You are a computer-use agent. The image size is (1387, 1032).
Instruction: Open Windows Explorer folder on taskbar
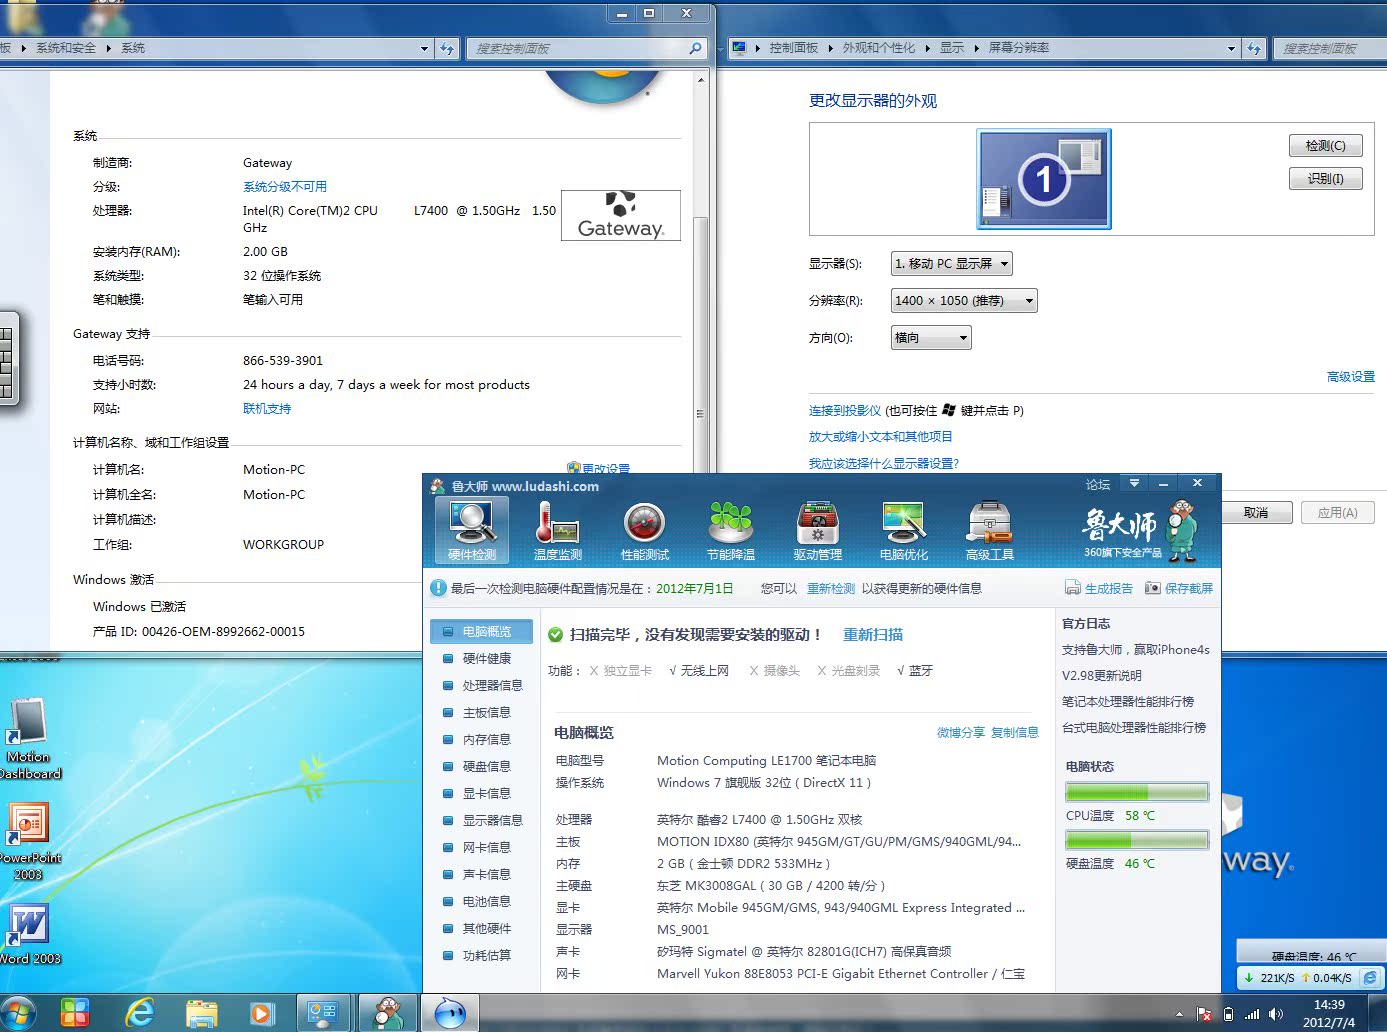(x=201, y=1013)
